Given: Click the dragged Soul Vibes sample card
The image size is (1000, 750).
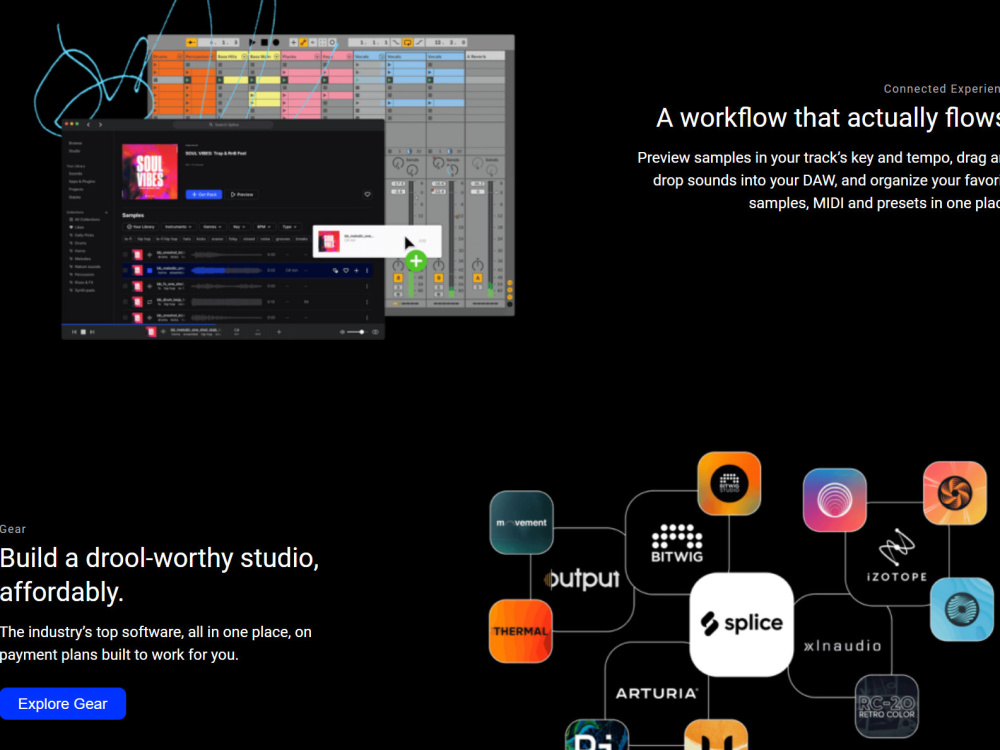Looking at the screenshot, I should pyautogui.click(x=376, y=241).
